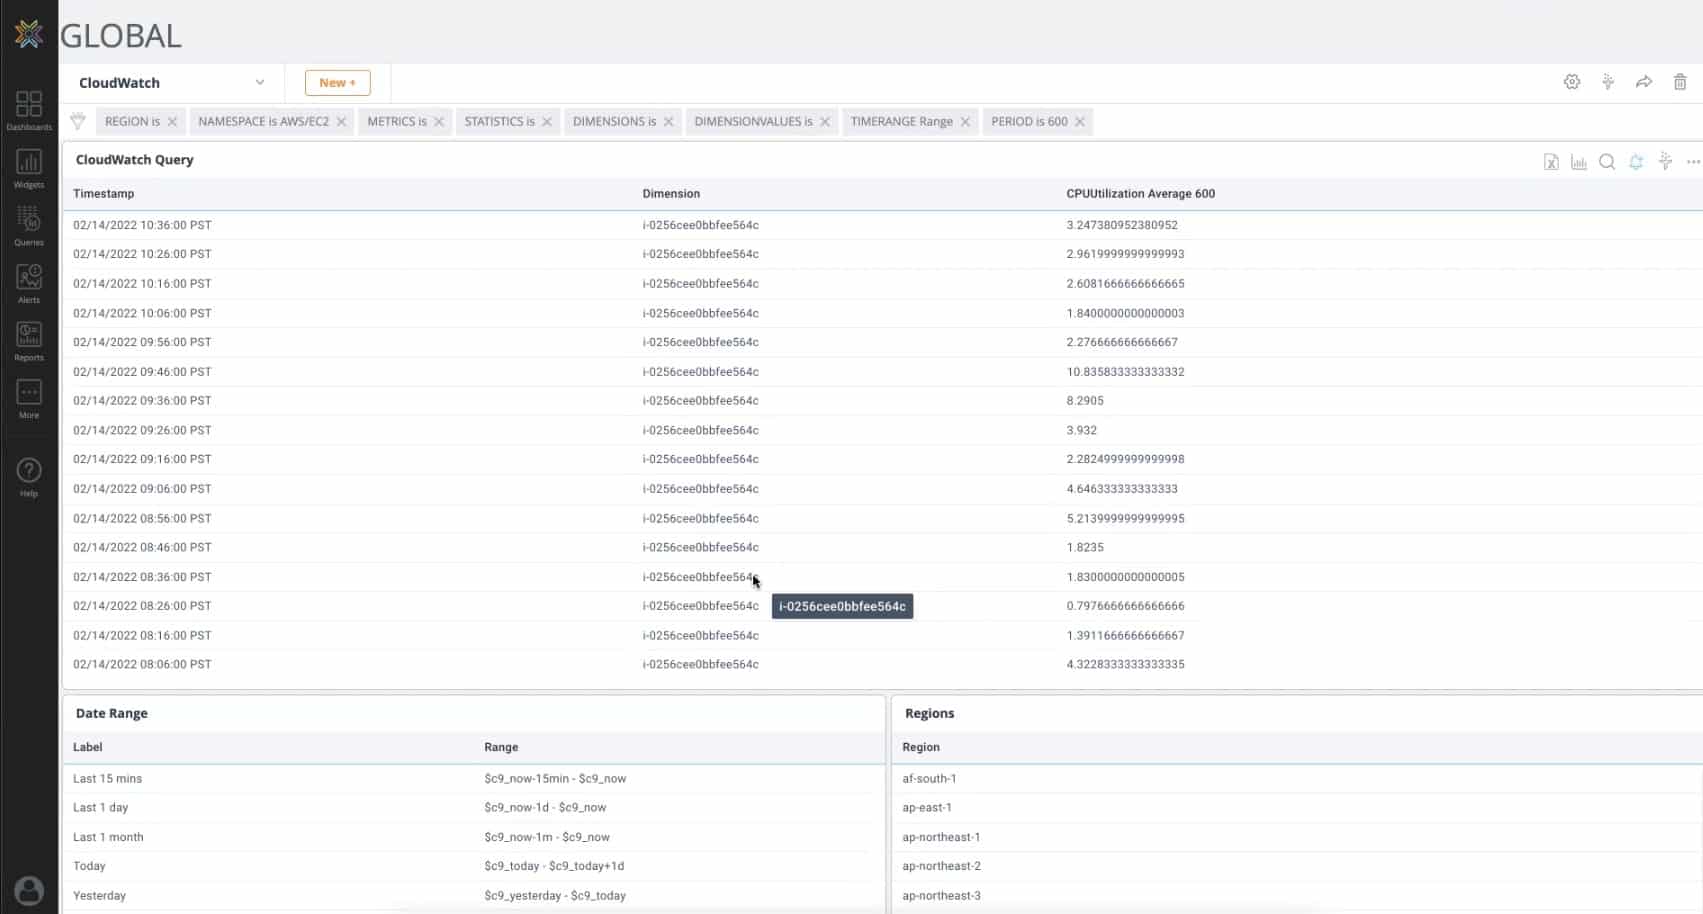Open Help from the sidebar
The width and height of the screenshot is (1703, 914).
(x=29, y=476)
